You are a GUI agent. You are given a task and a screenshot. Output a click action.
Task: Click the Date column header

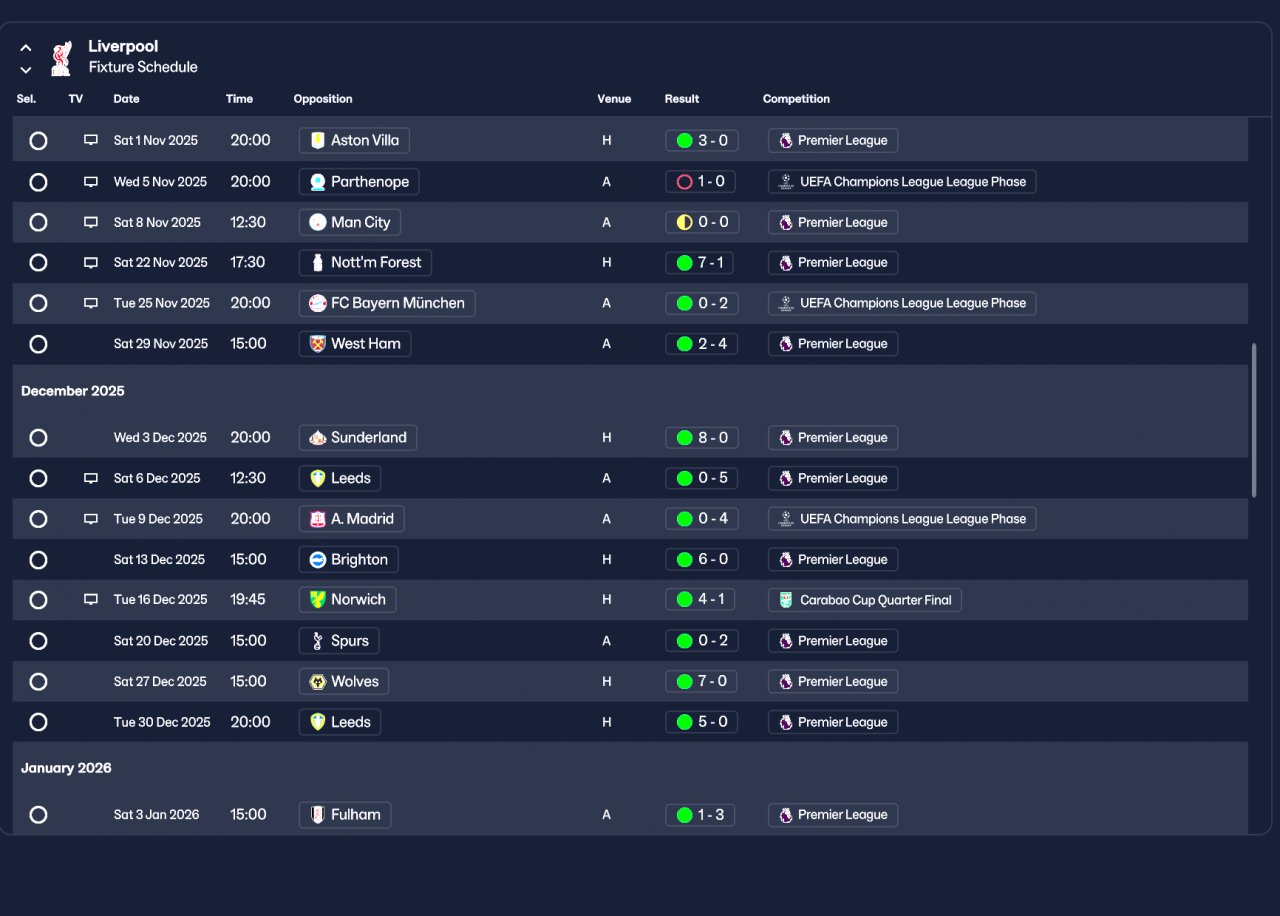click(x=127, y=99)
